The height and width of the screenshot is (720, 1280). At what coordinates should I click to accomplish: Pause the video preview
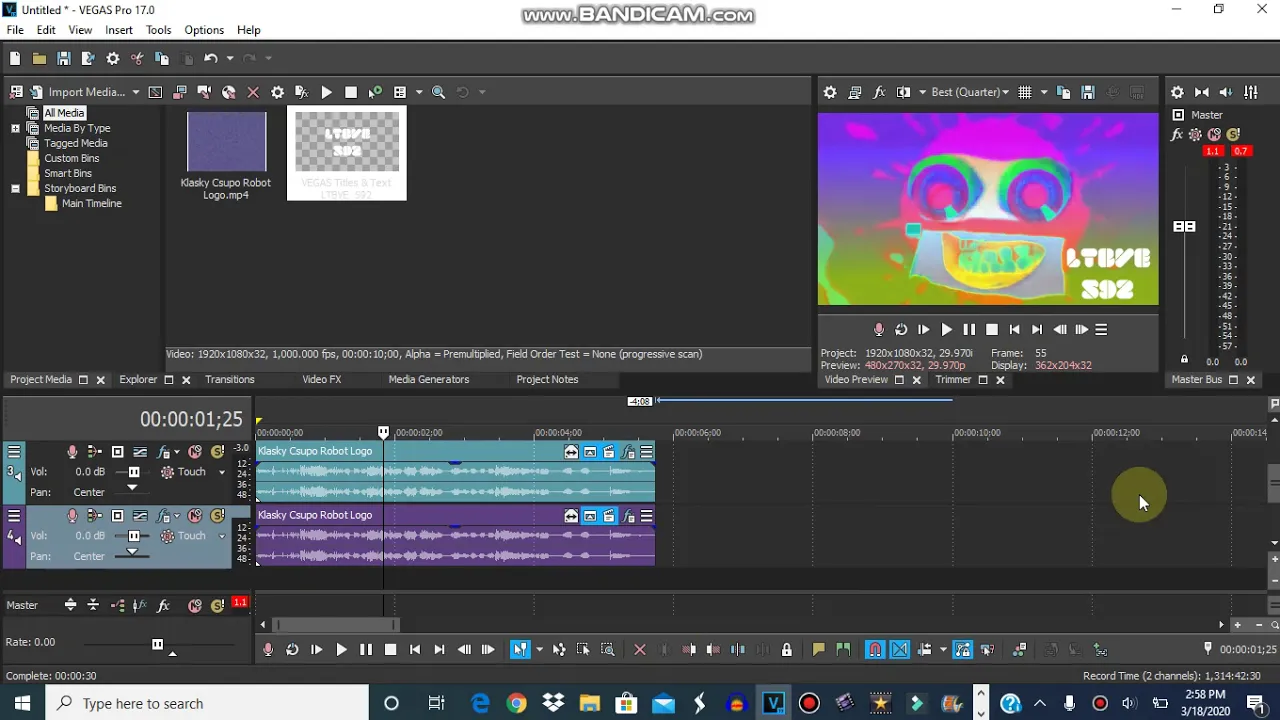969,330
